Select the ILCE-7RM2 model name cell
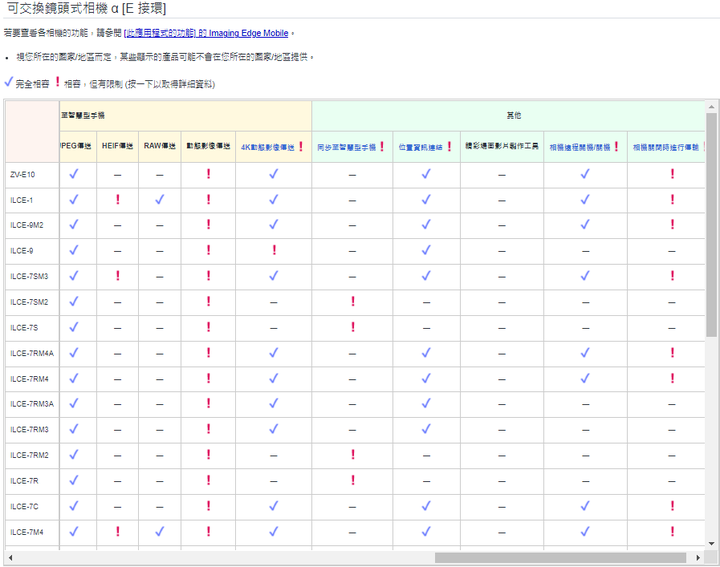 point(32,456)
